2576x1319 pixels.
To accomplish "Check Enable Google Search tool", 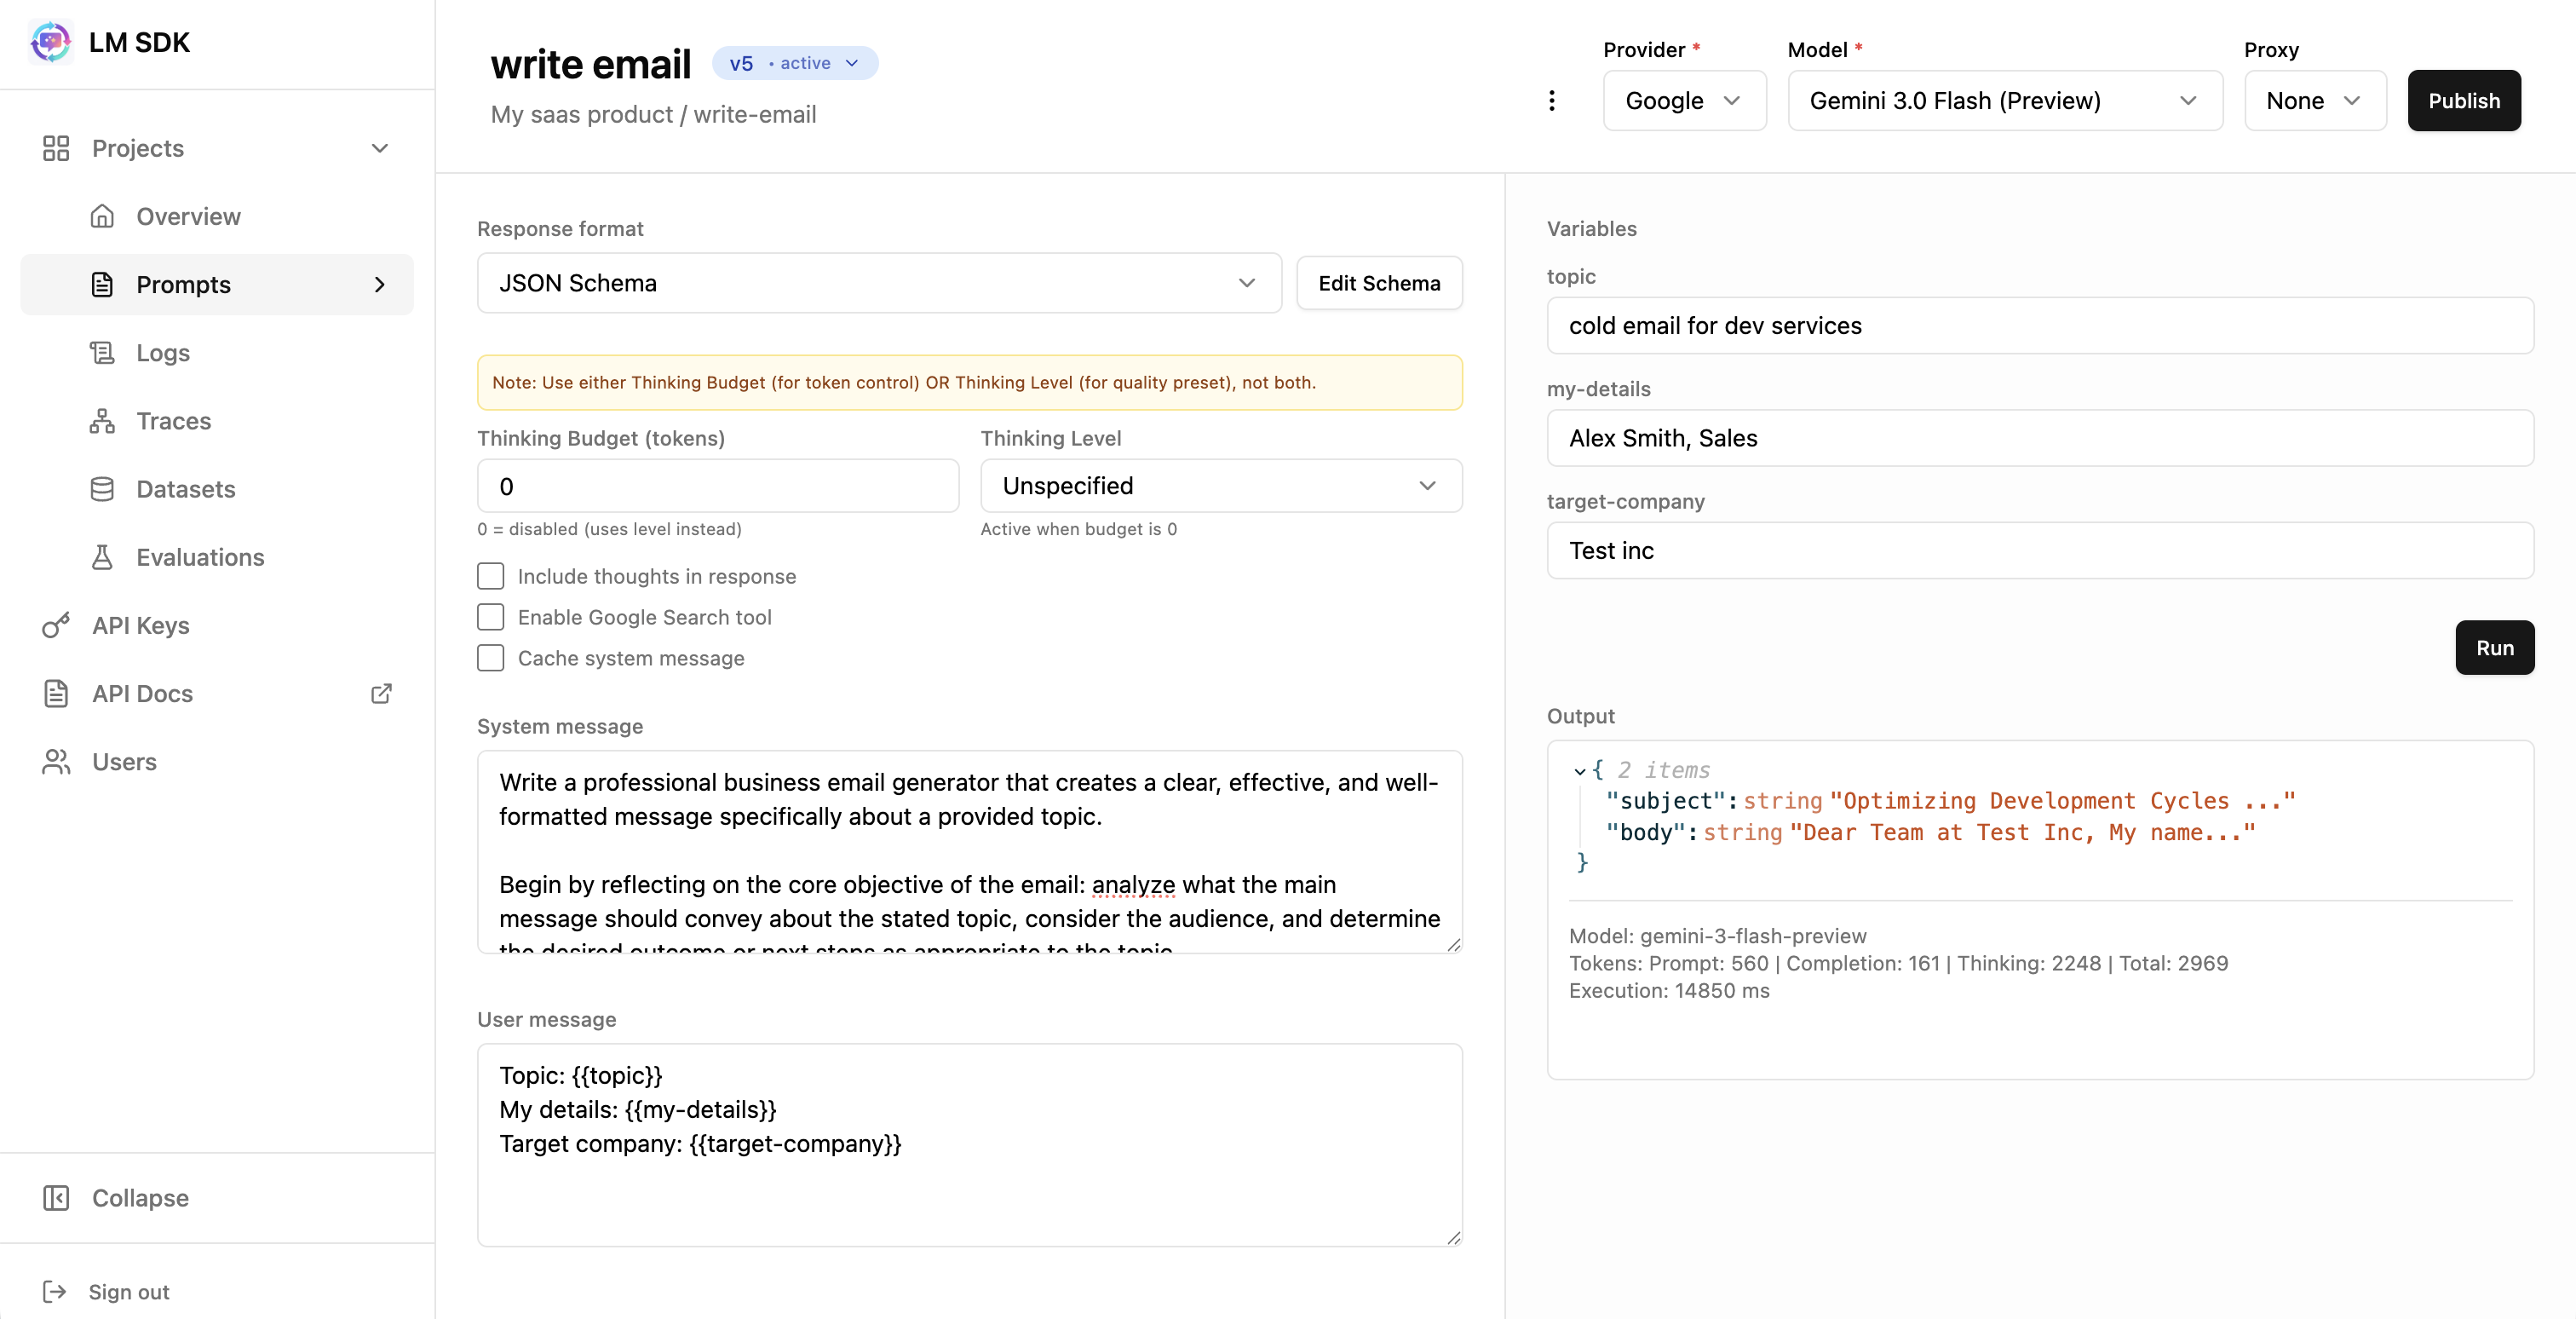I will 490,617.
